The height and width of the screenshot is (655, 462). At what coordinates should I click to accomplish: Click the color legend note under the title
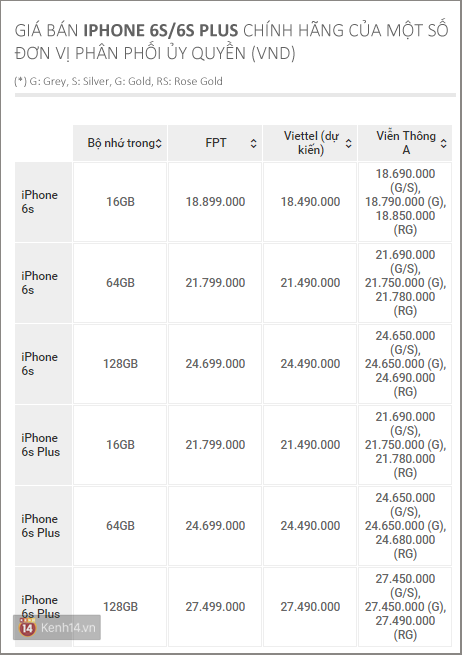(118, 81)
